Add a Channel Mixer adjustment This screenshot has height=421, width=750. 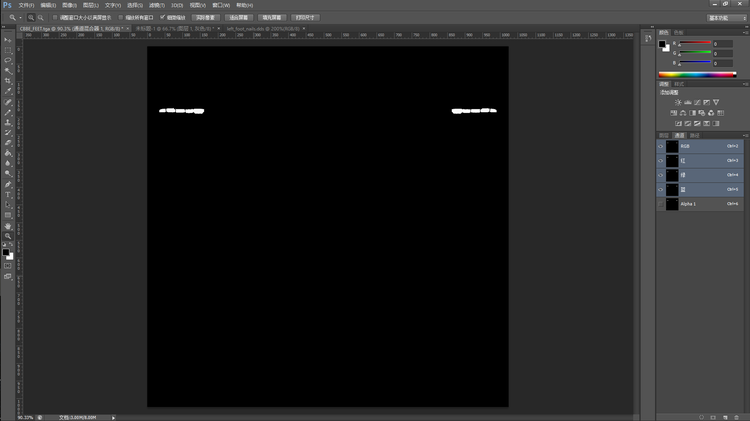[711, 113]
